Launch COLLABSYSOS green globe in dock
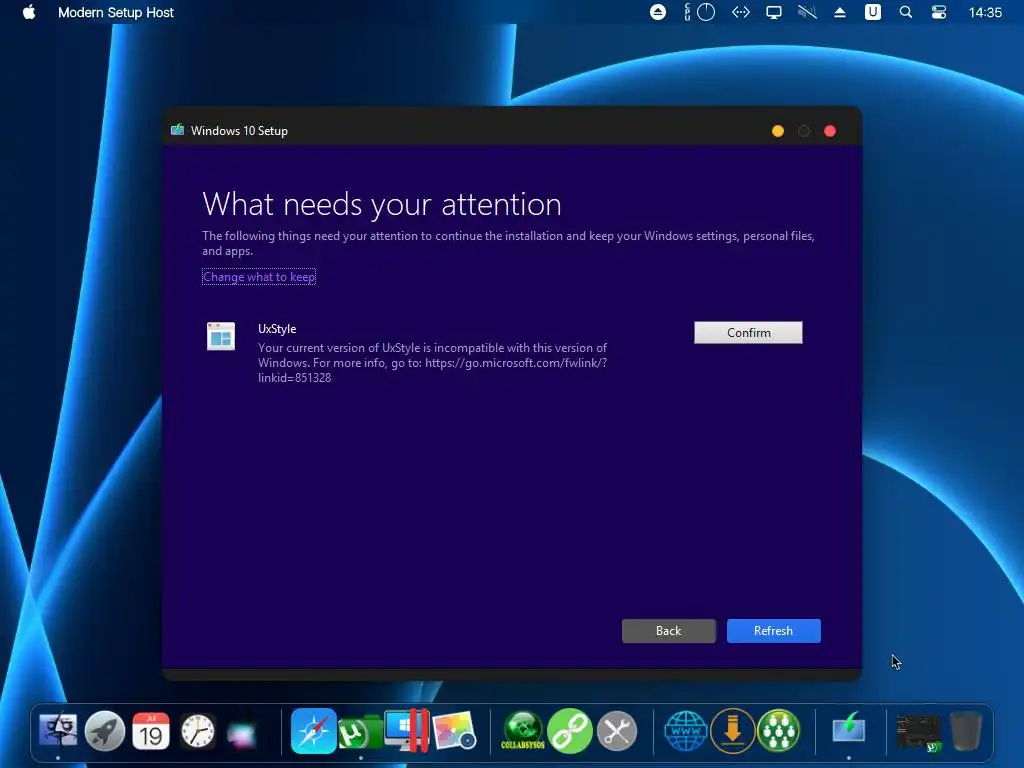This screenshot has width=1024, height=768. tap(522, 730)
